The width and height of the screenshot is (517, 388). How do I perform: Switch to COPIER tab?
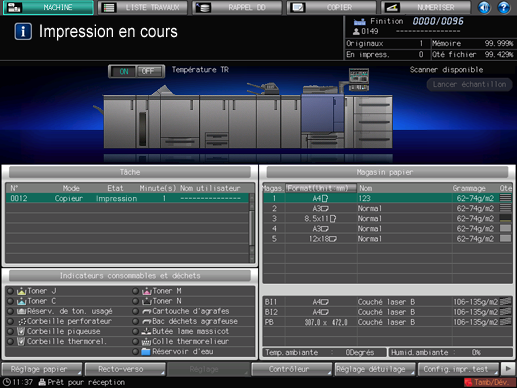tap(331, 7)
